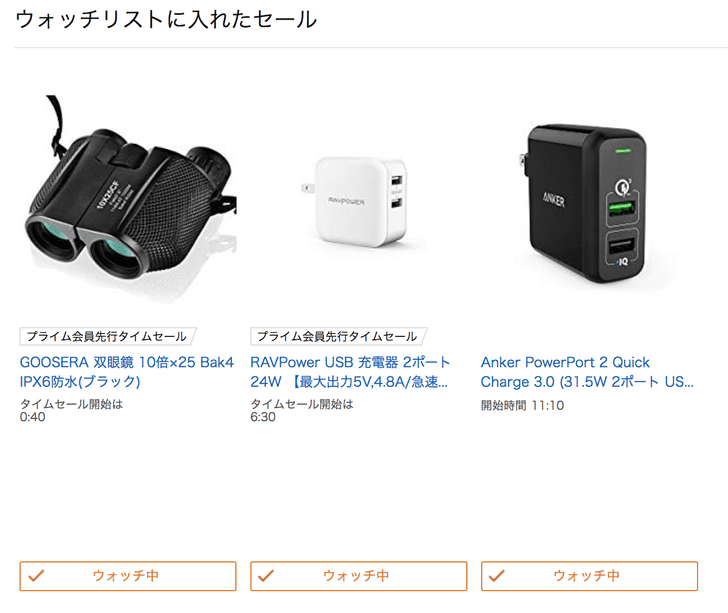Toggle ウォッチ中 button for RAVPower charger
728x613 pixels.
pyautogui.click(x=358, y=576)
